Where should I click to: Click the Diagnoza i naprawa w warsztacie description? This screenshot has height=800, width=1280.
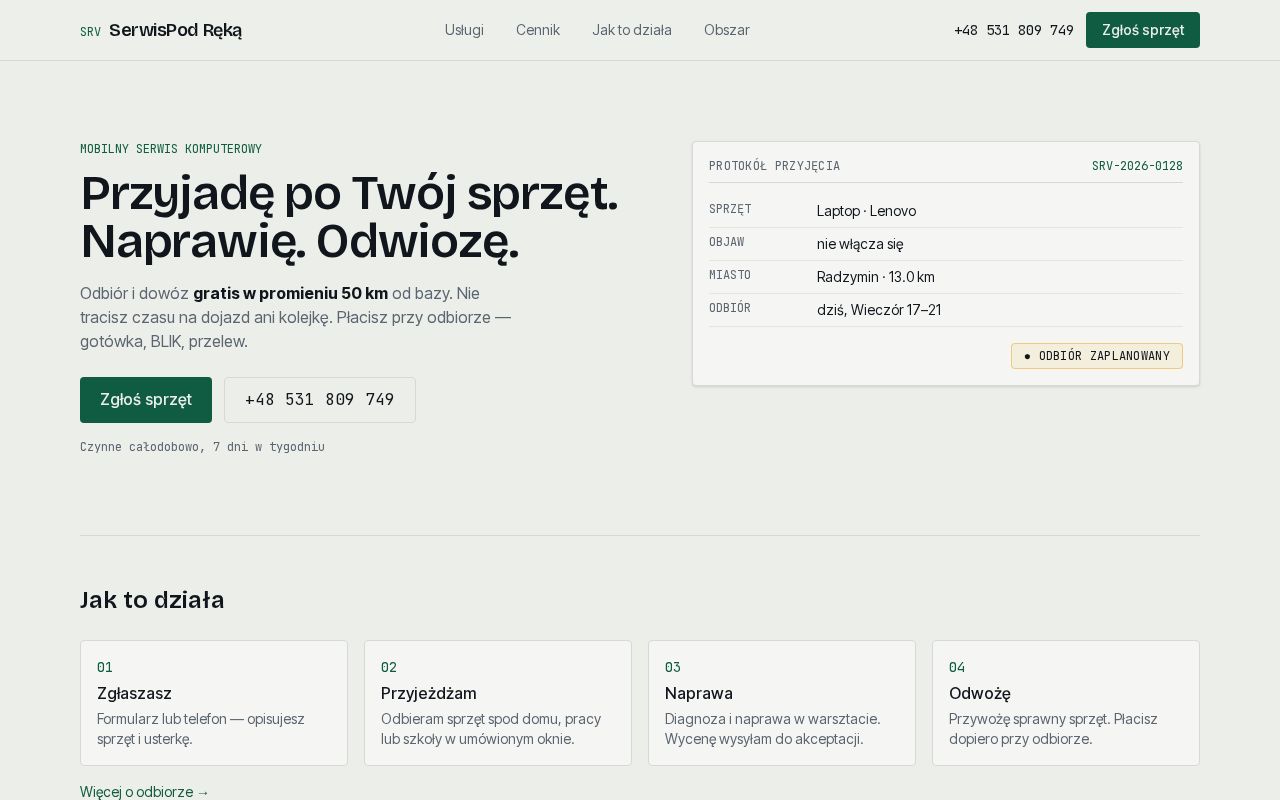tap(773, 729)
